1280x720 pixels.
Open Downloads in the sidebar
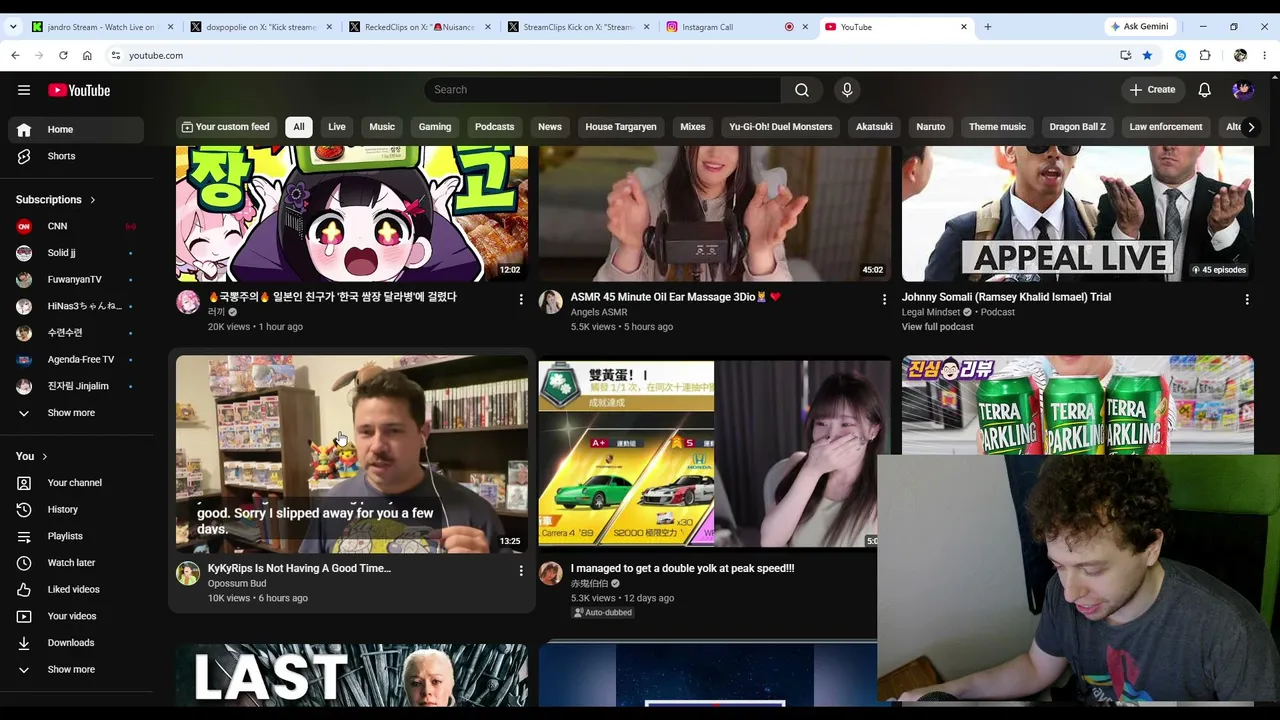pos(76,643)
